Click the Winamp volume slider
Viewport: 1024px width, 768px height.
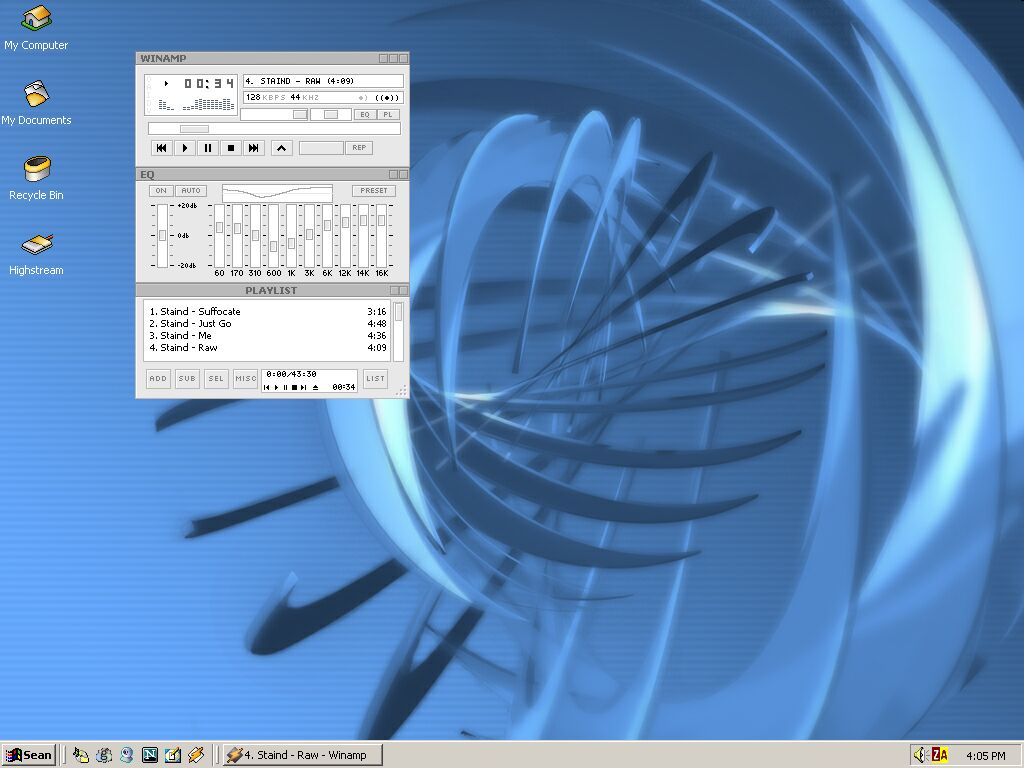[274, 115]
